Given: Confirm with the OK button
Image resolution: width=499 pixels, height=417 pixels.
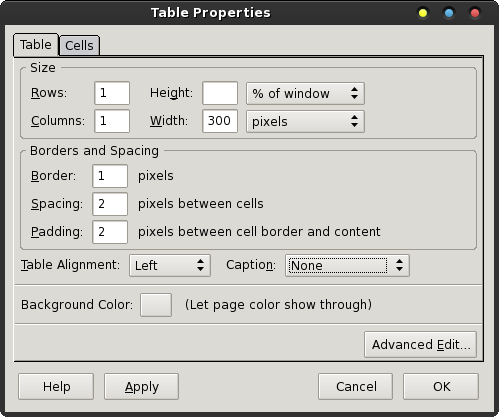Looking at the screenshot, I should click(441, 387).
